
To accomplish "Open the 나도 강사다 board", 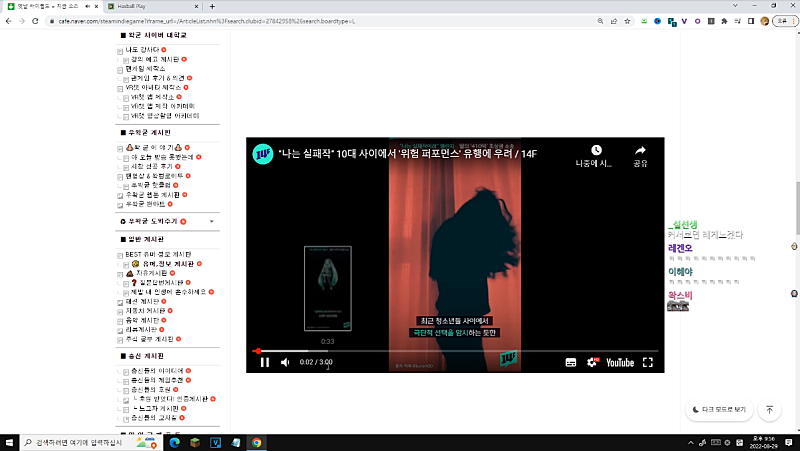I will tap(142, 49).
